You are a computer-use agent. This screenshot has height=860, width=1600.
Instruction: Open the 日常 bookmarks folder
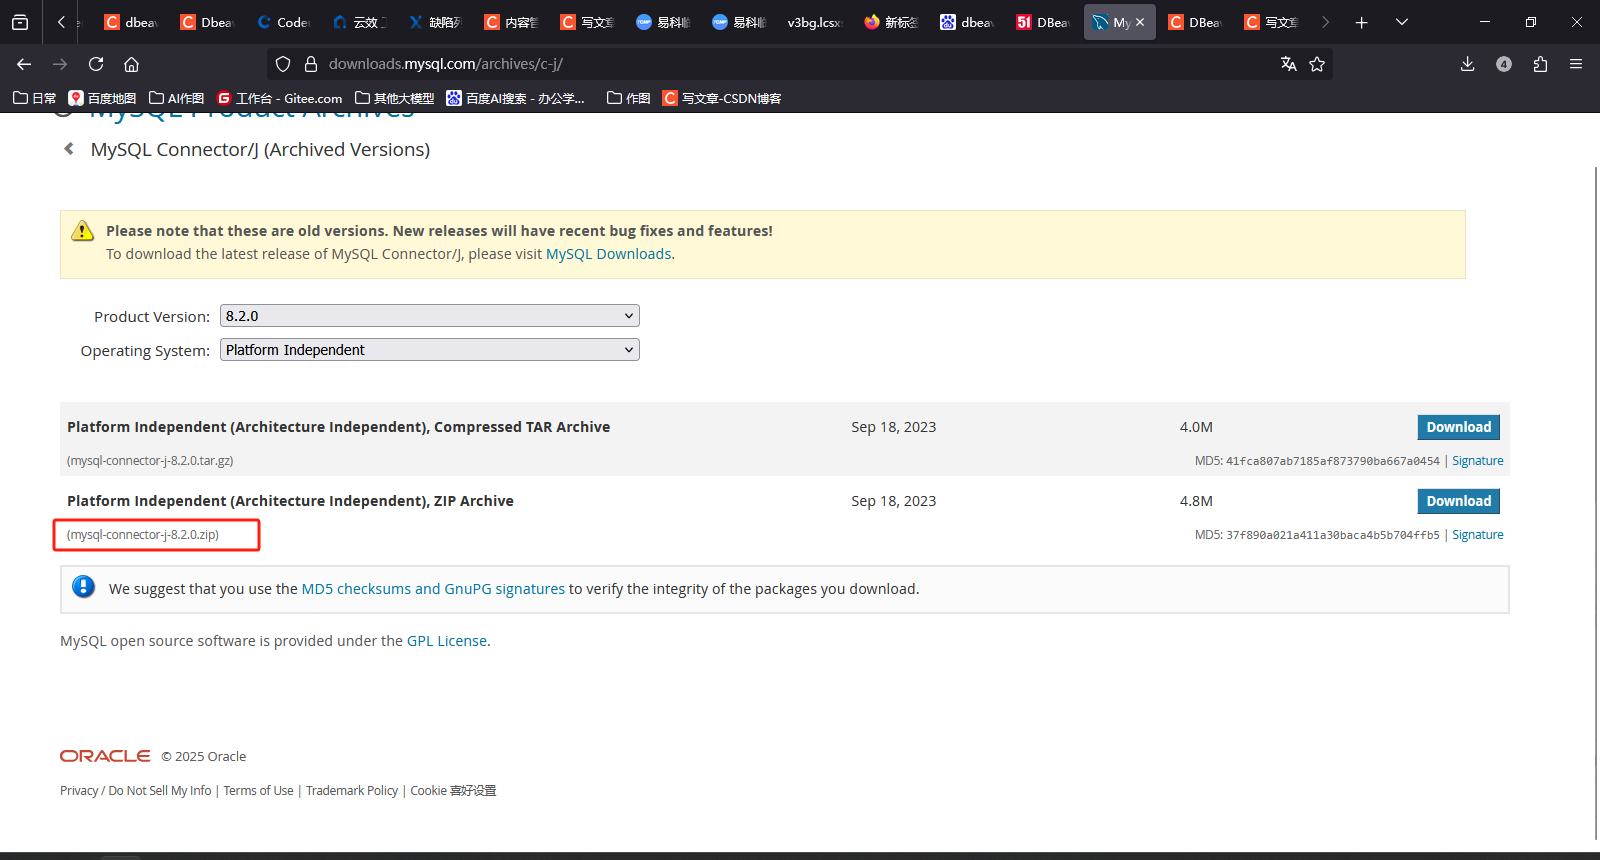pos(34,98)
